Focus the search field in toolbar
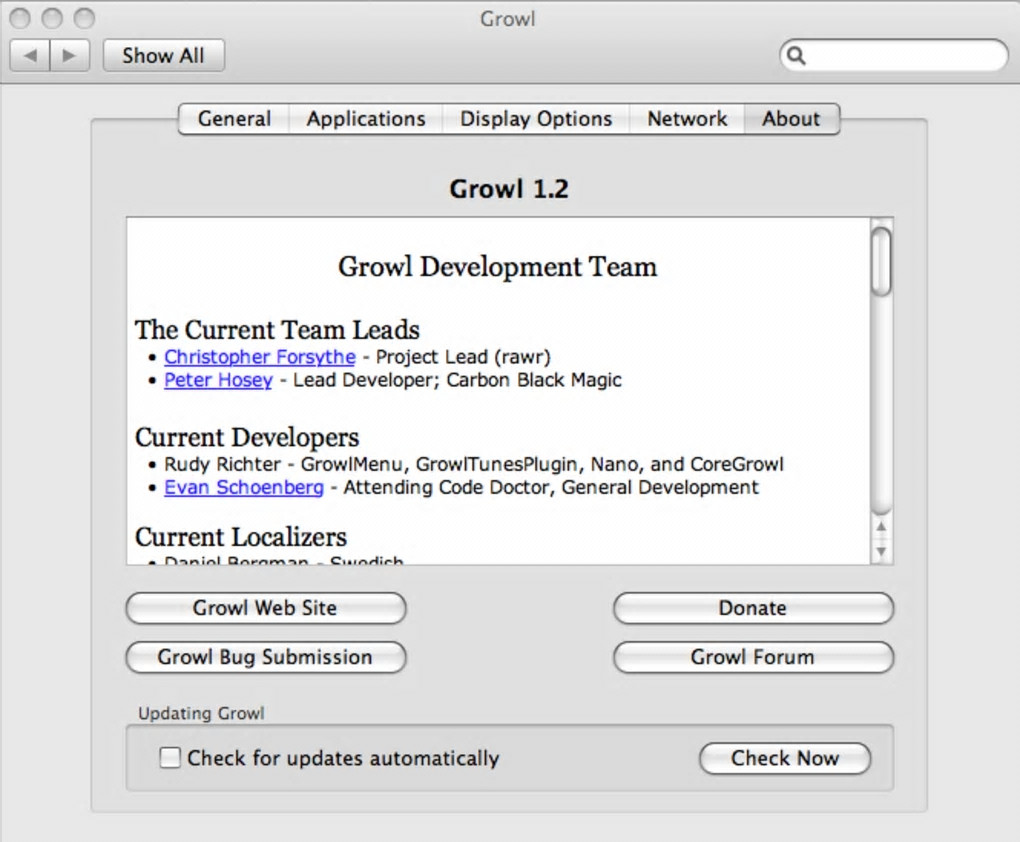The image size is (1020, 842). coord(894,56)
